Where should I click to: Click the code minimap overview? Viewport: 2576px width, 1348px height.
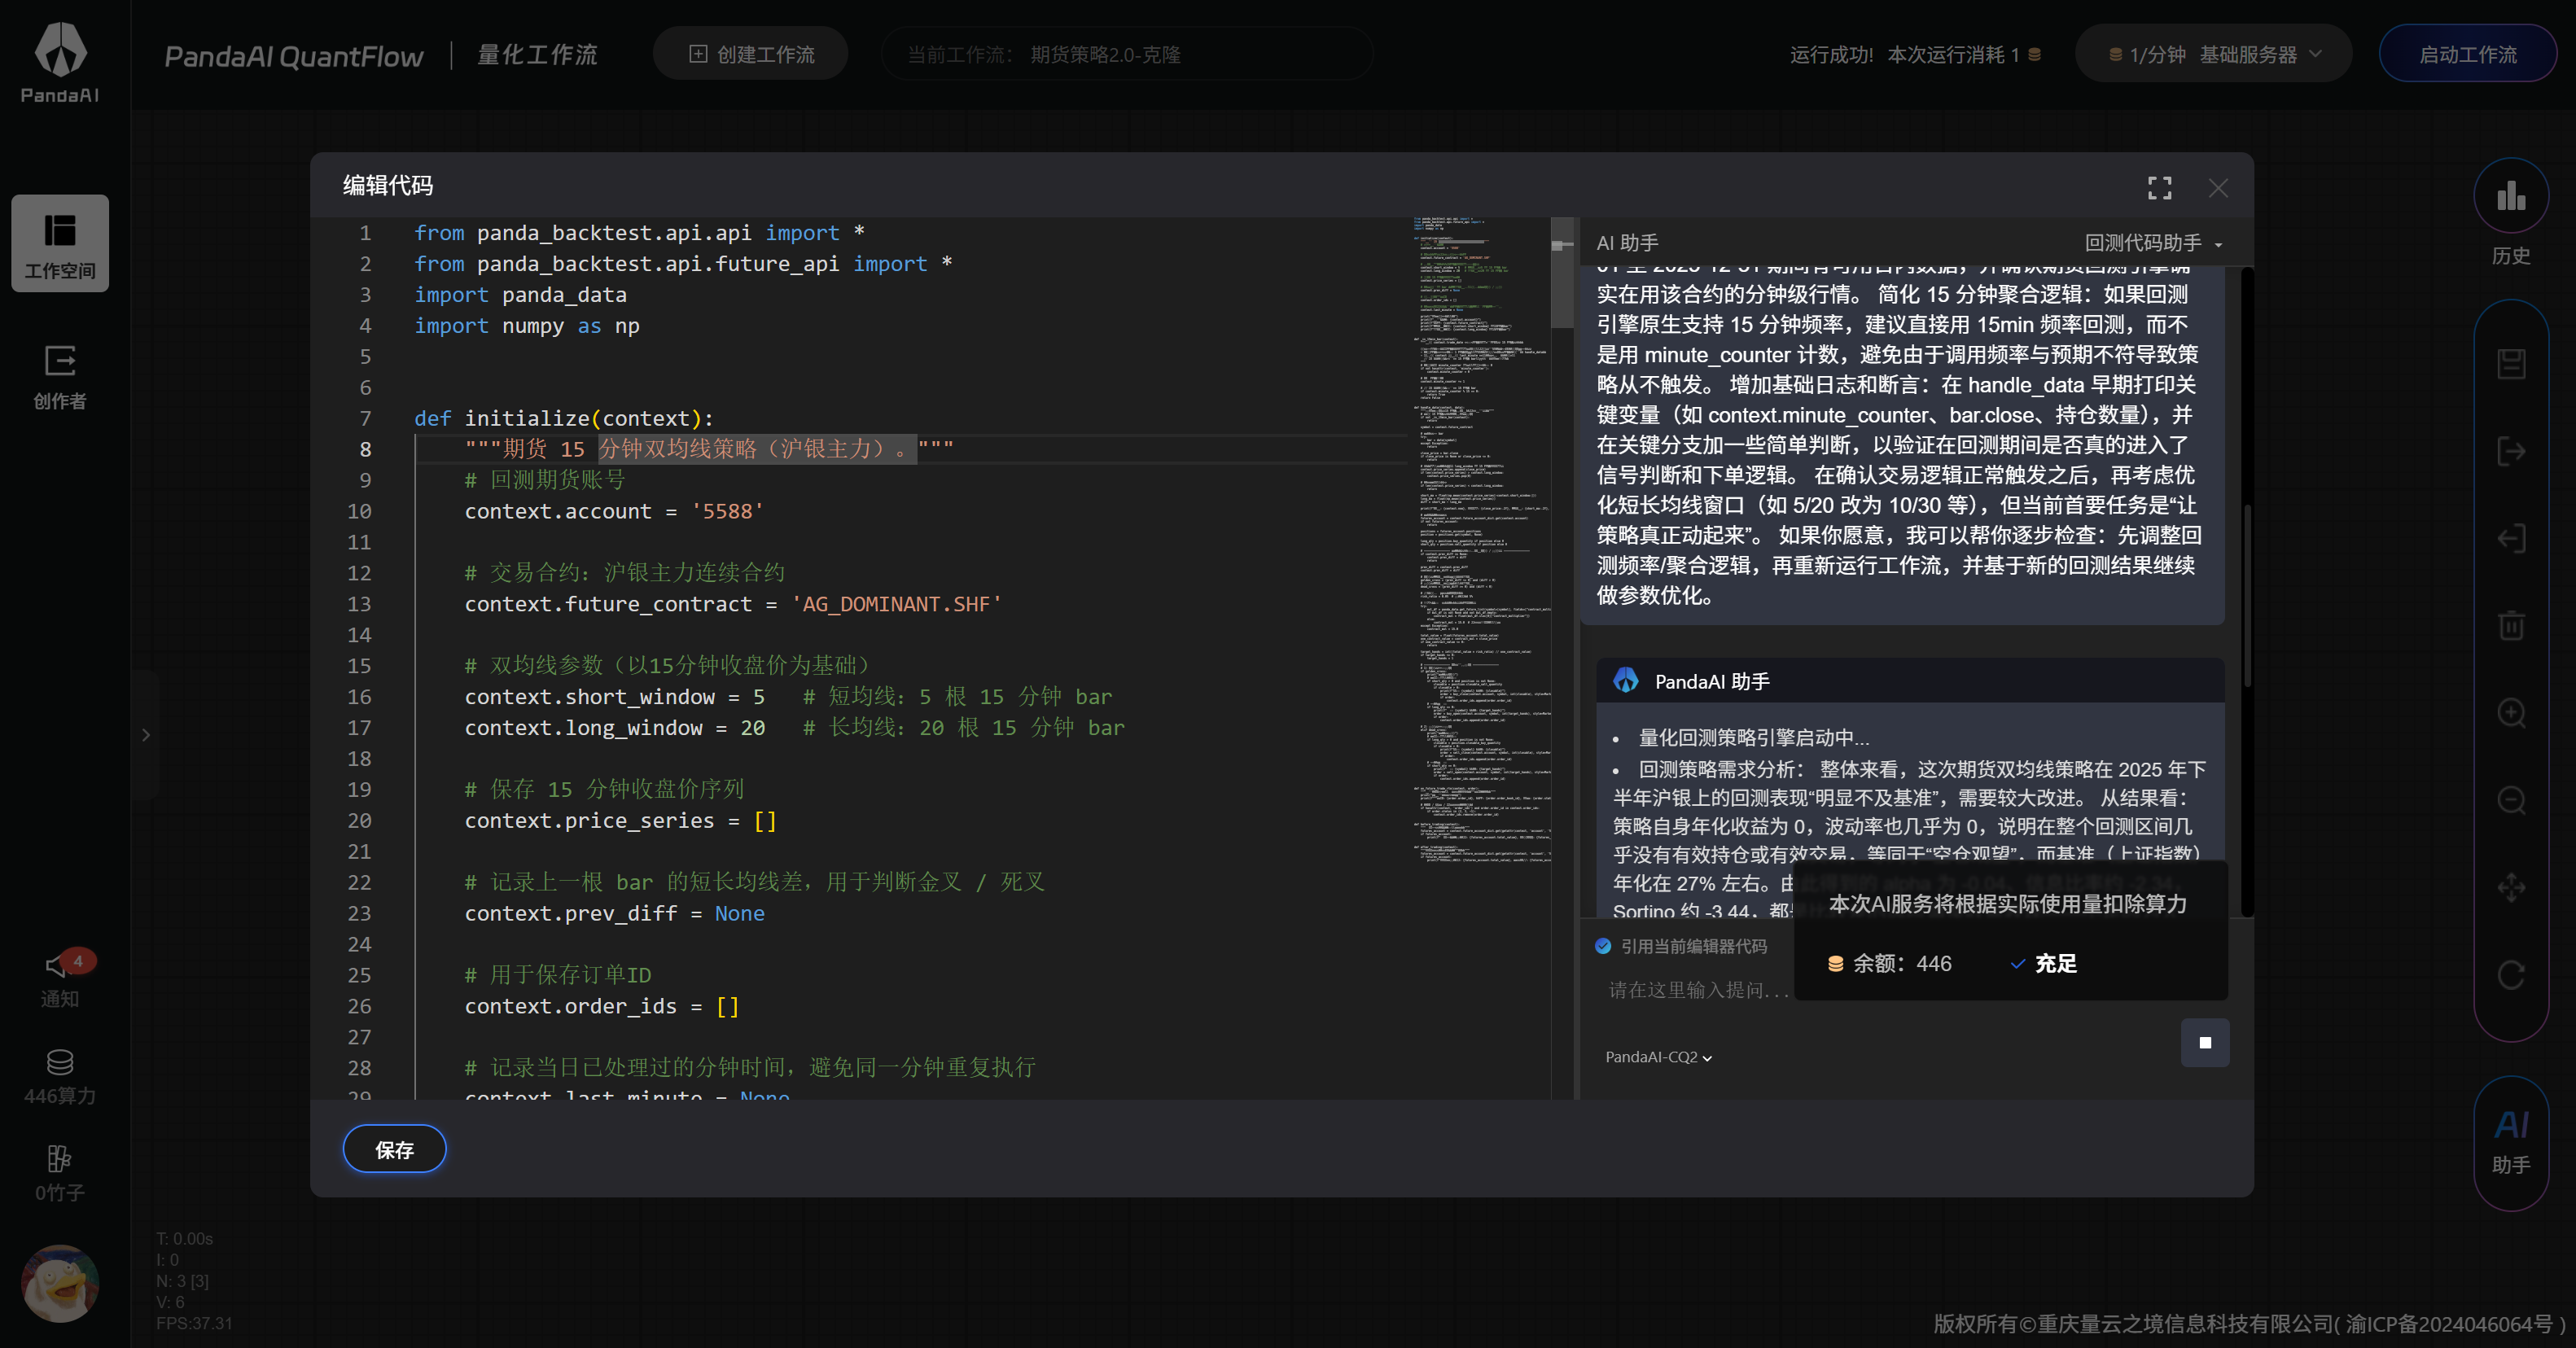(x=1481, y=540)
